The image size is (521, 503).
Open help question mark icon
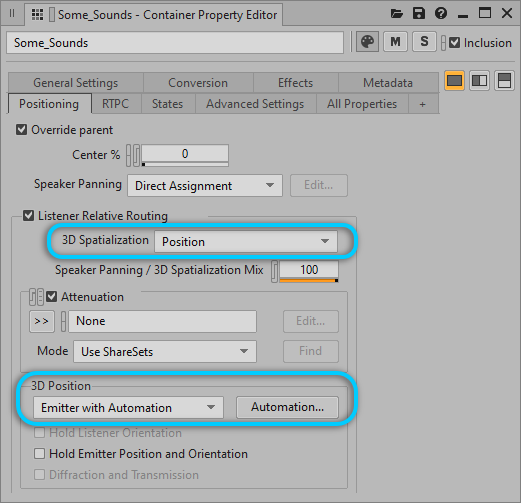coord(441,14)
